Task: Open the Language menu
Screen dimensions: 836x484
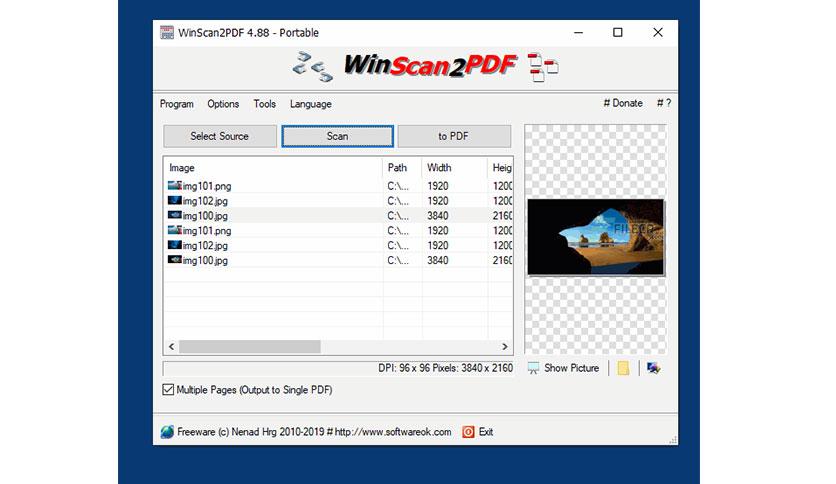Action: (311, 104)
